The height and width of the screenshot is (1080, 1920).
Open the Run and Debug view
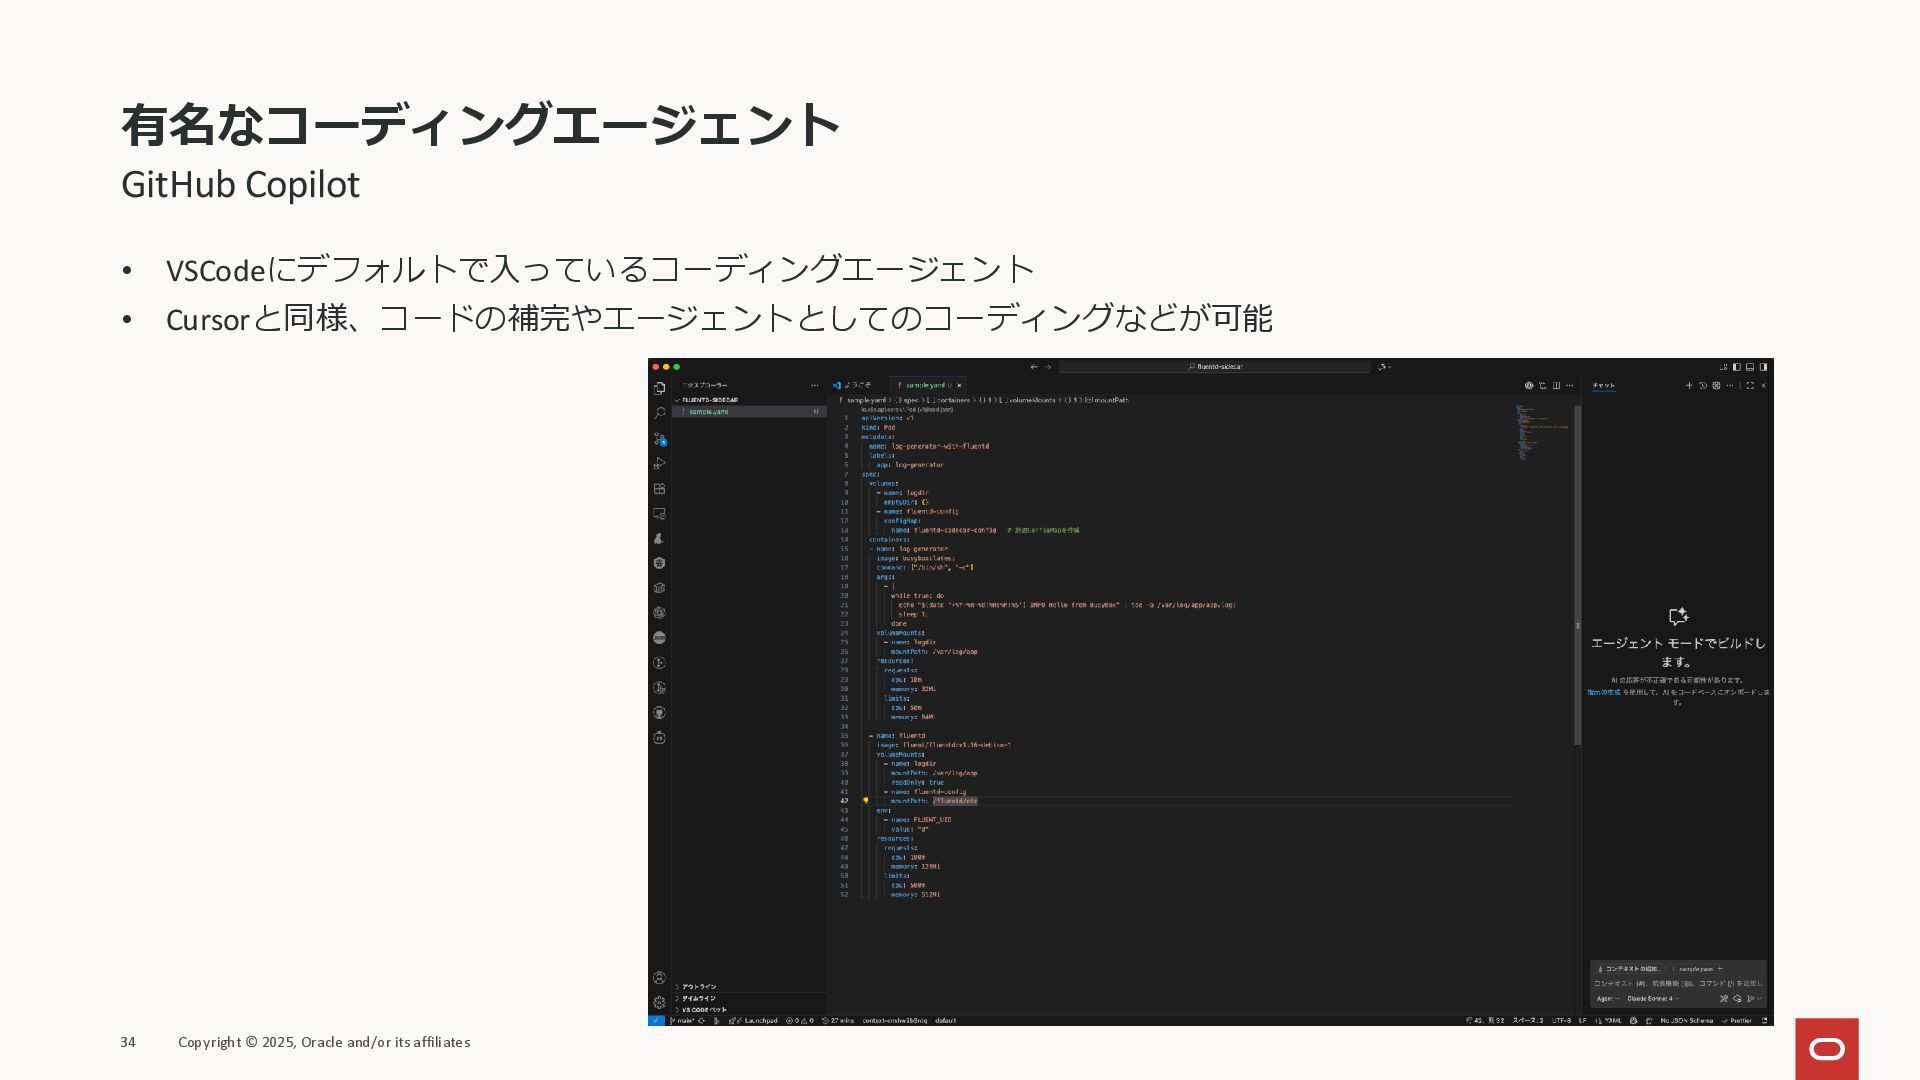659,463
